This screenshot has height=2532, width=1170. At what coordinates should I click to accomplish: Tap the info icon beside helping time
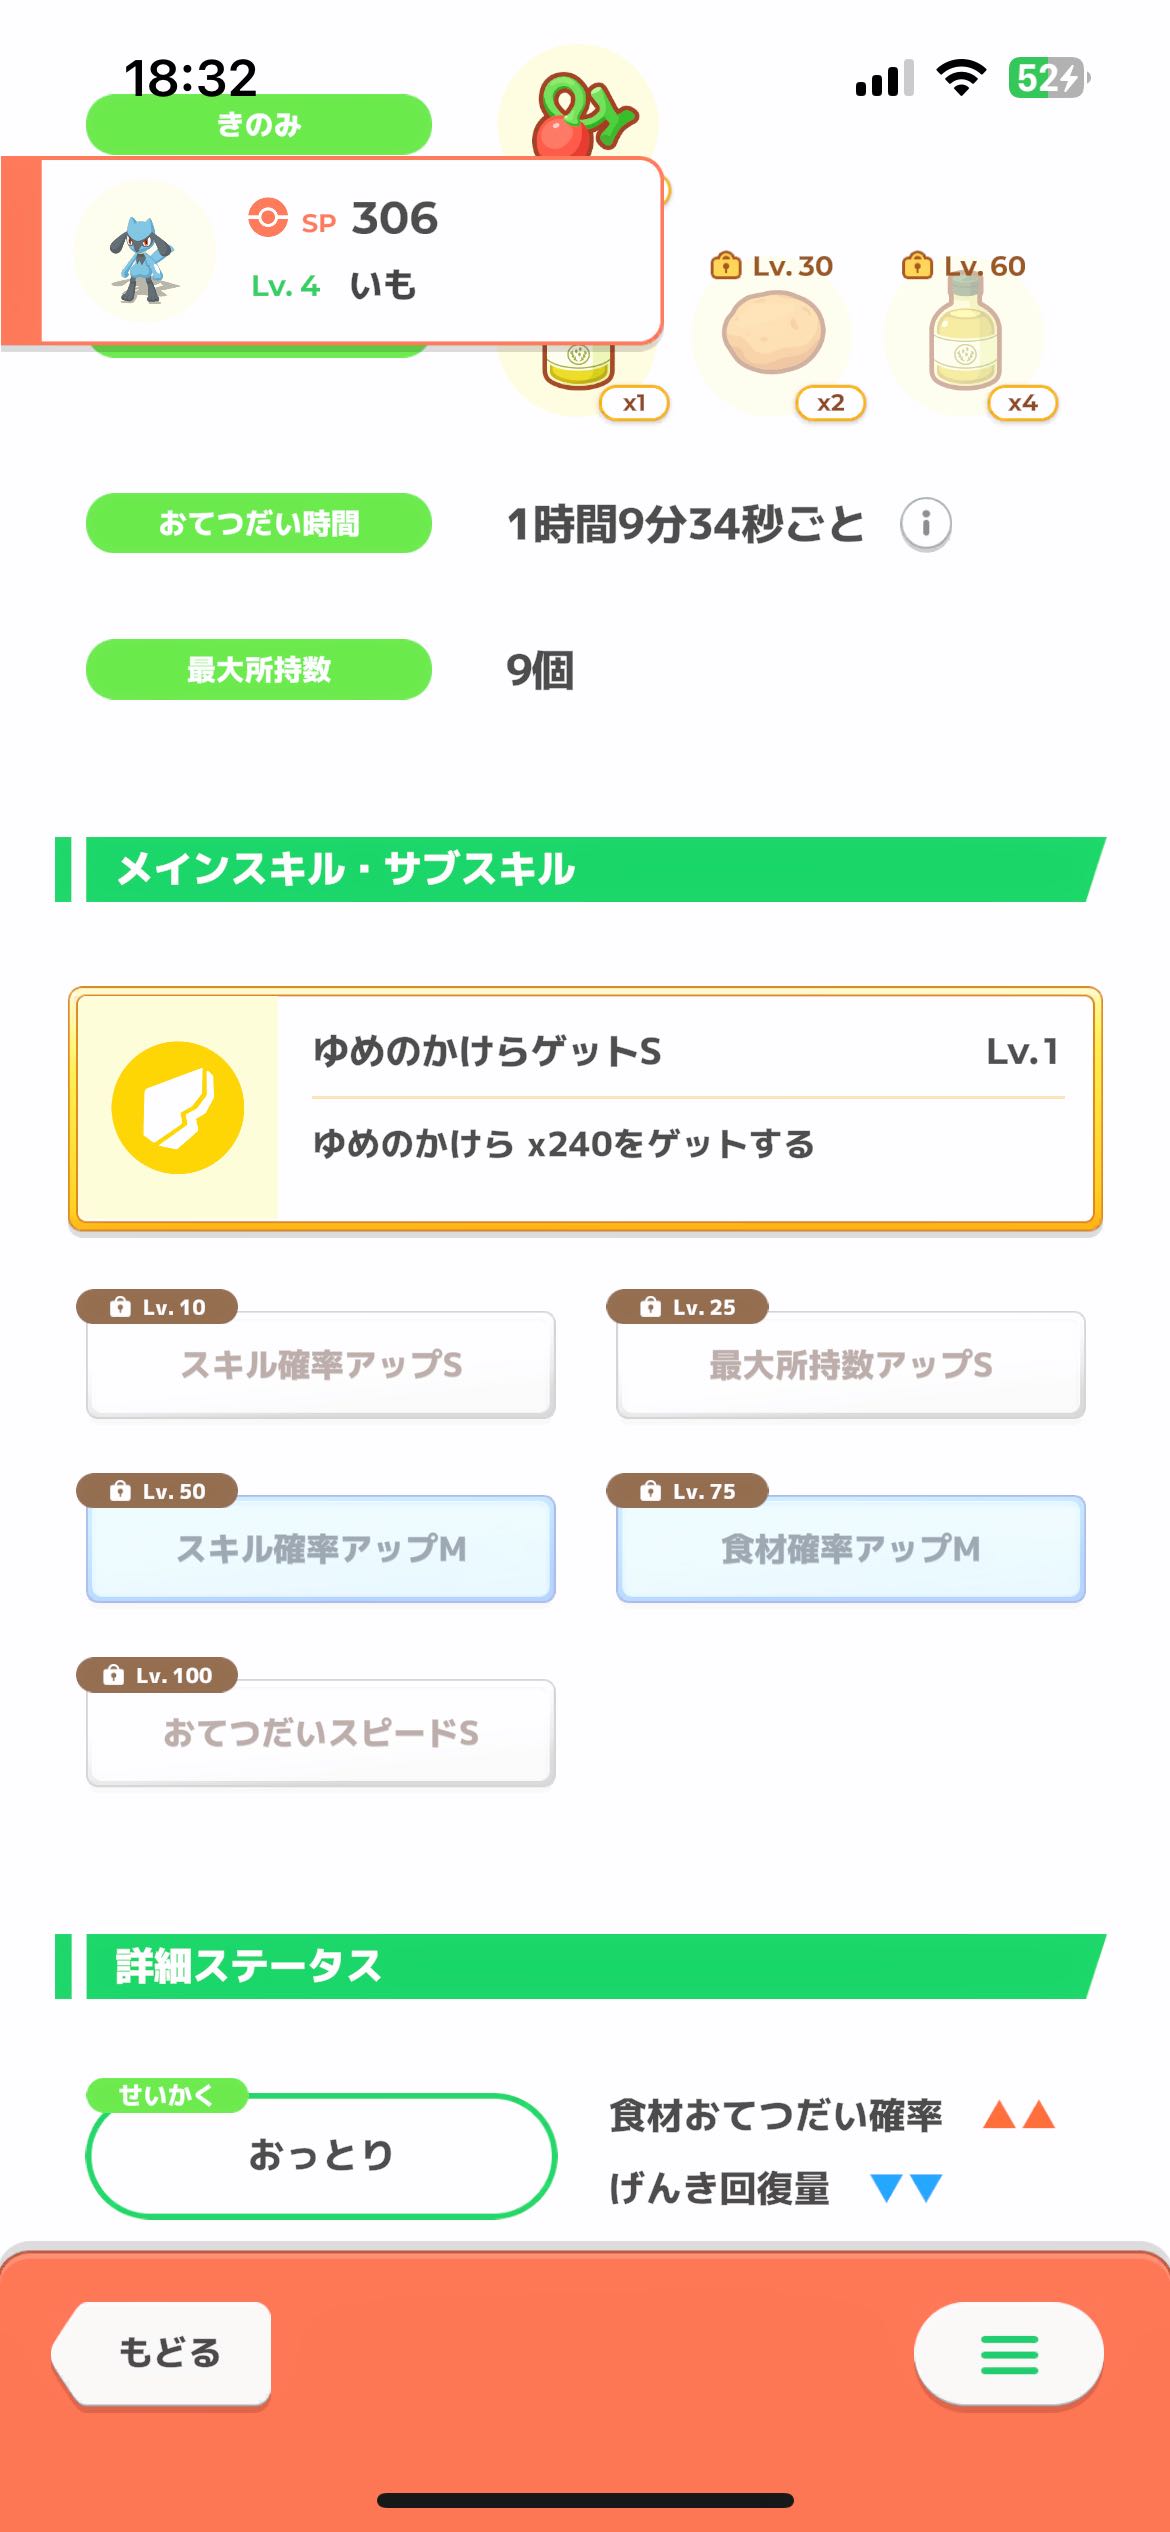pos(925,523)
